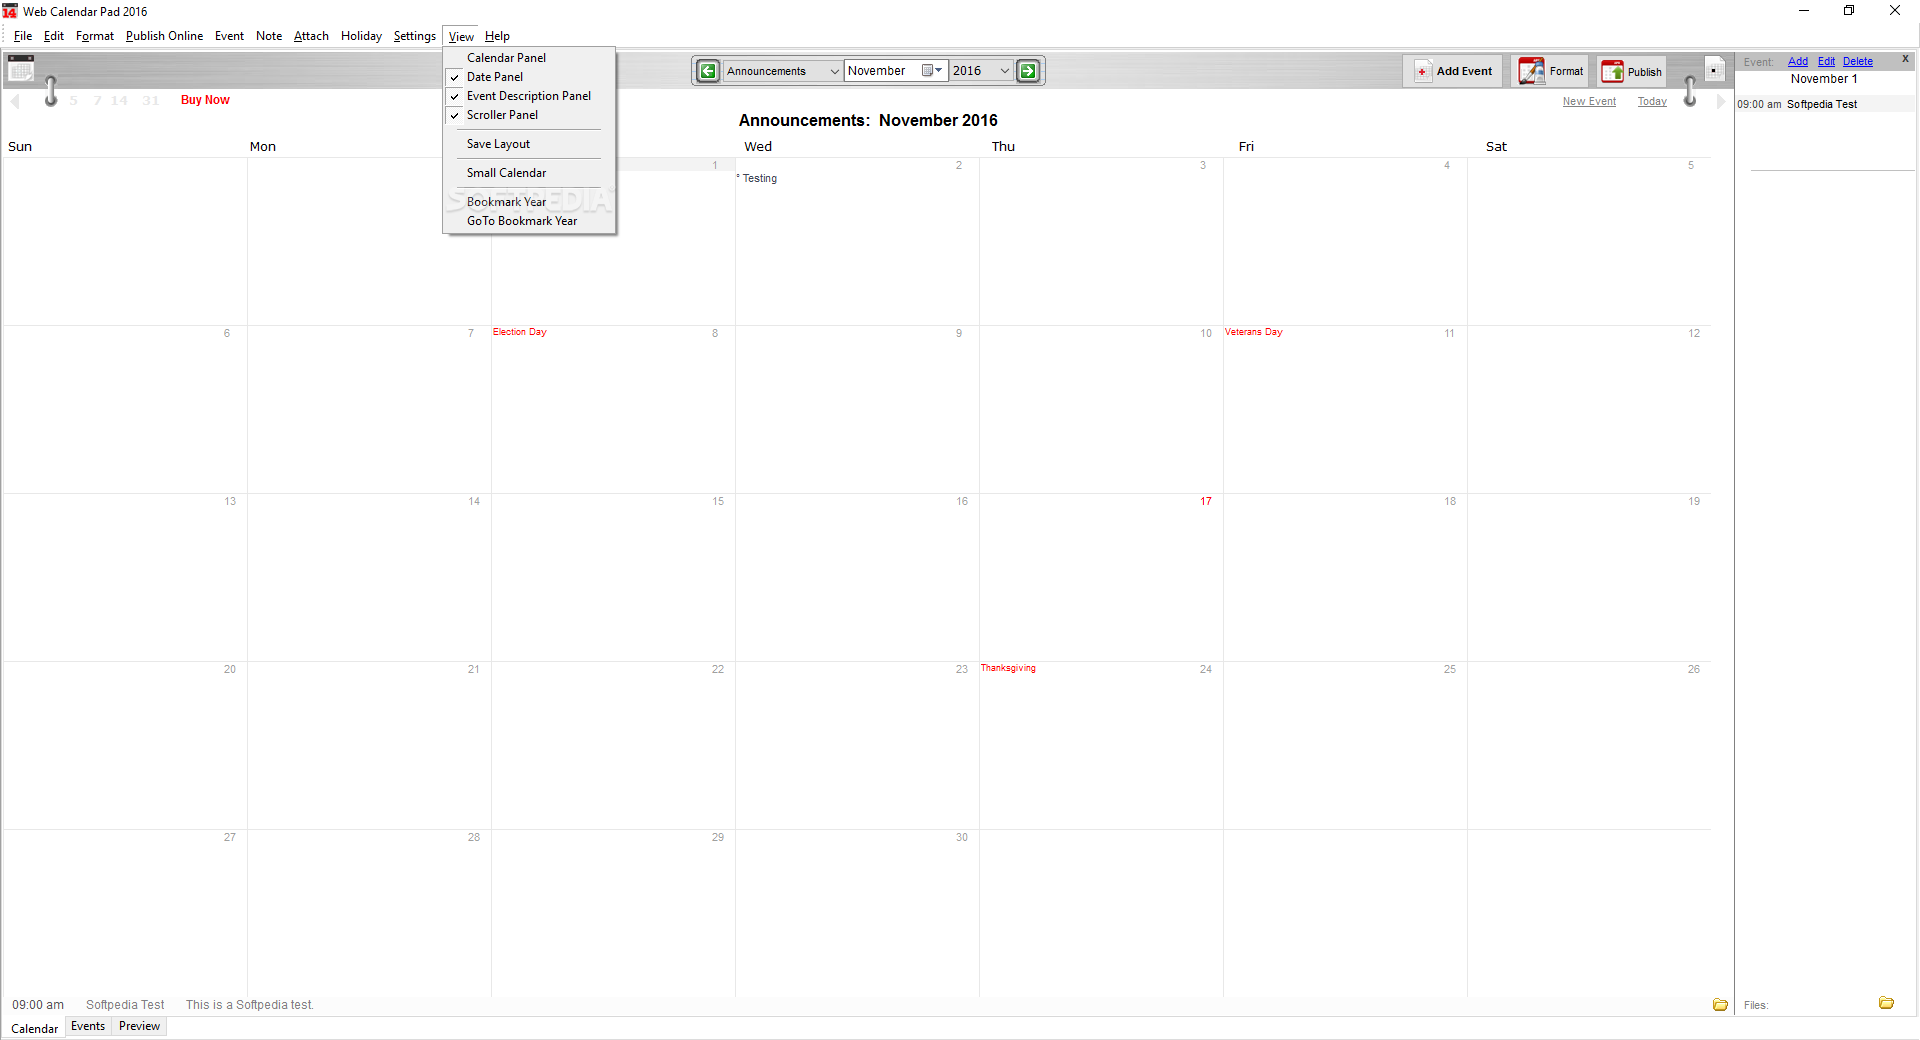
Task: Go to previous calendar with green left arrow
Action: [708, 71]
